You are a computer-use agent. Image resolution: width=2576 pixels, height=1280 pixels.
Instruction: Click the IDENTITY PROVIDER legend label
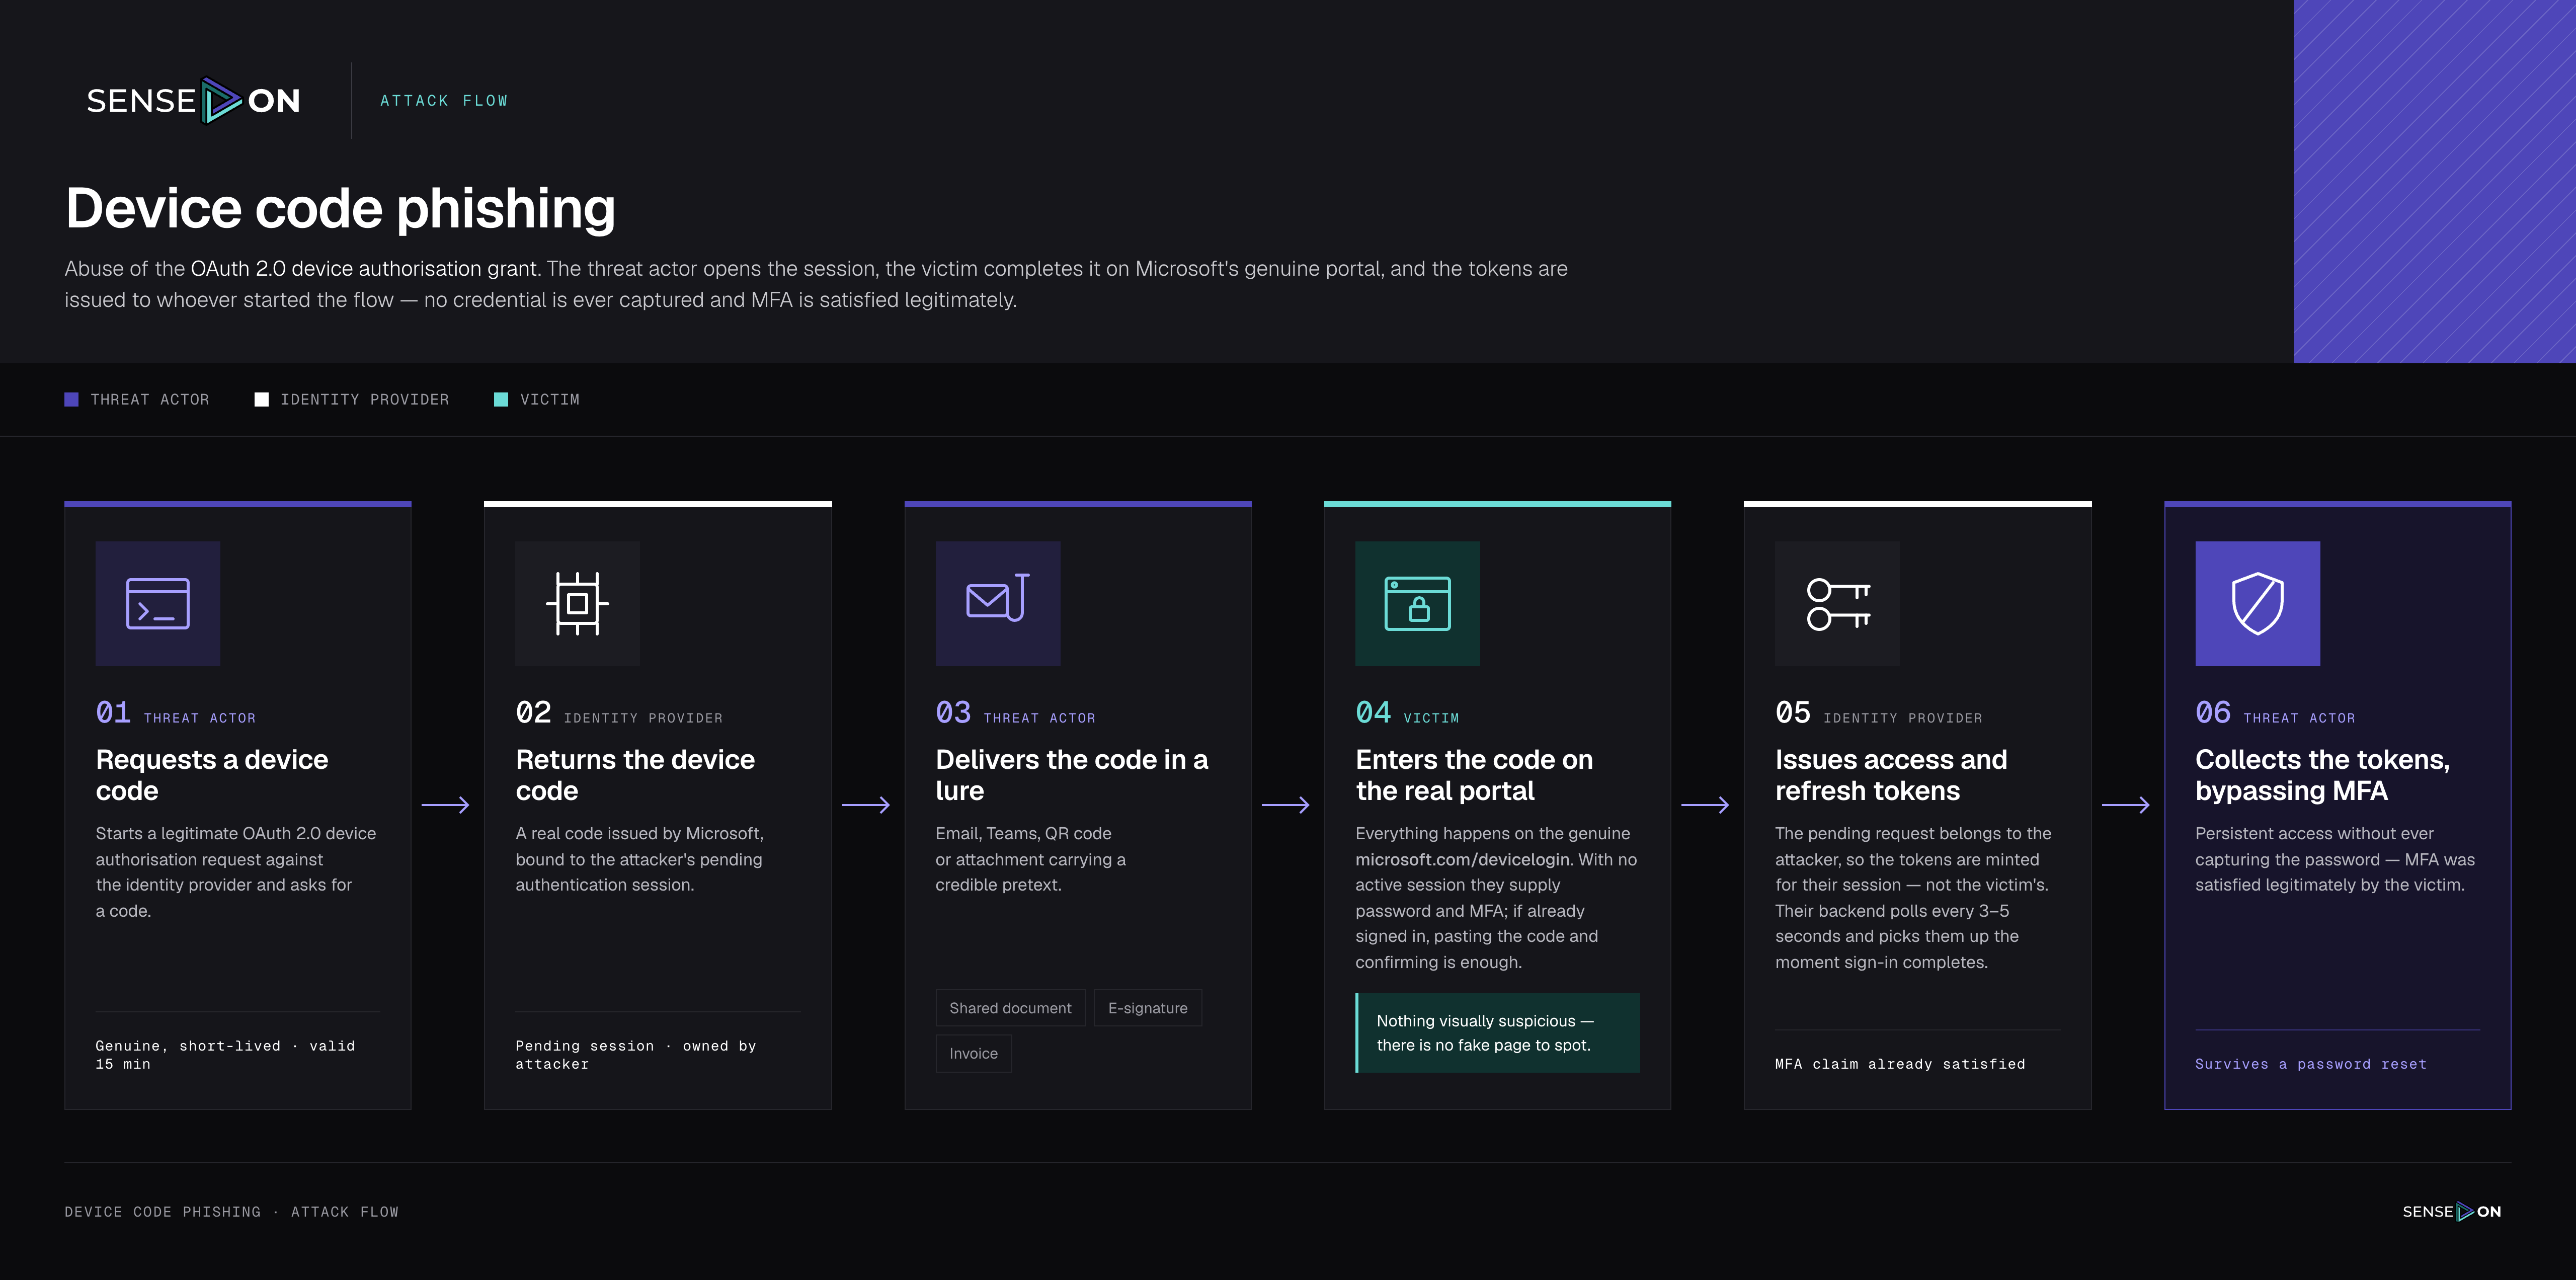coord(365,400)
